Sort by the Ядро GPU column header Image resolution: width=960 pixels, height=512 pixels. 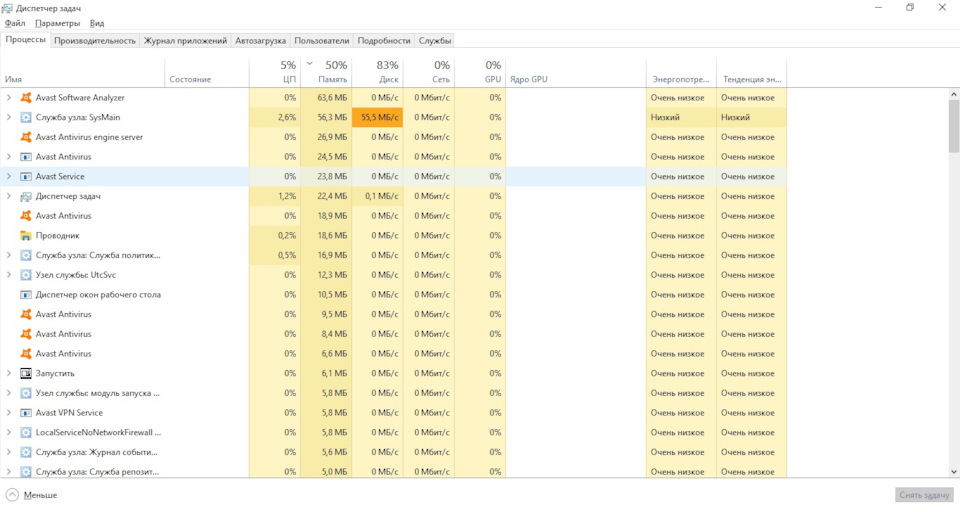coord(576,73)
